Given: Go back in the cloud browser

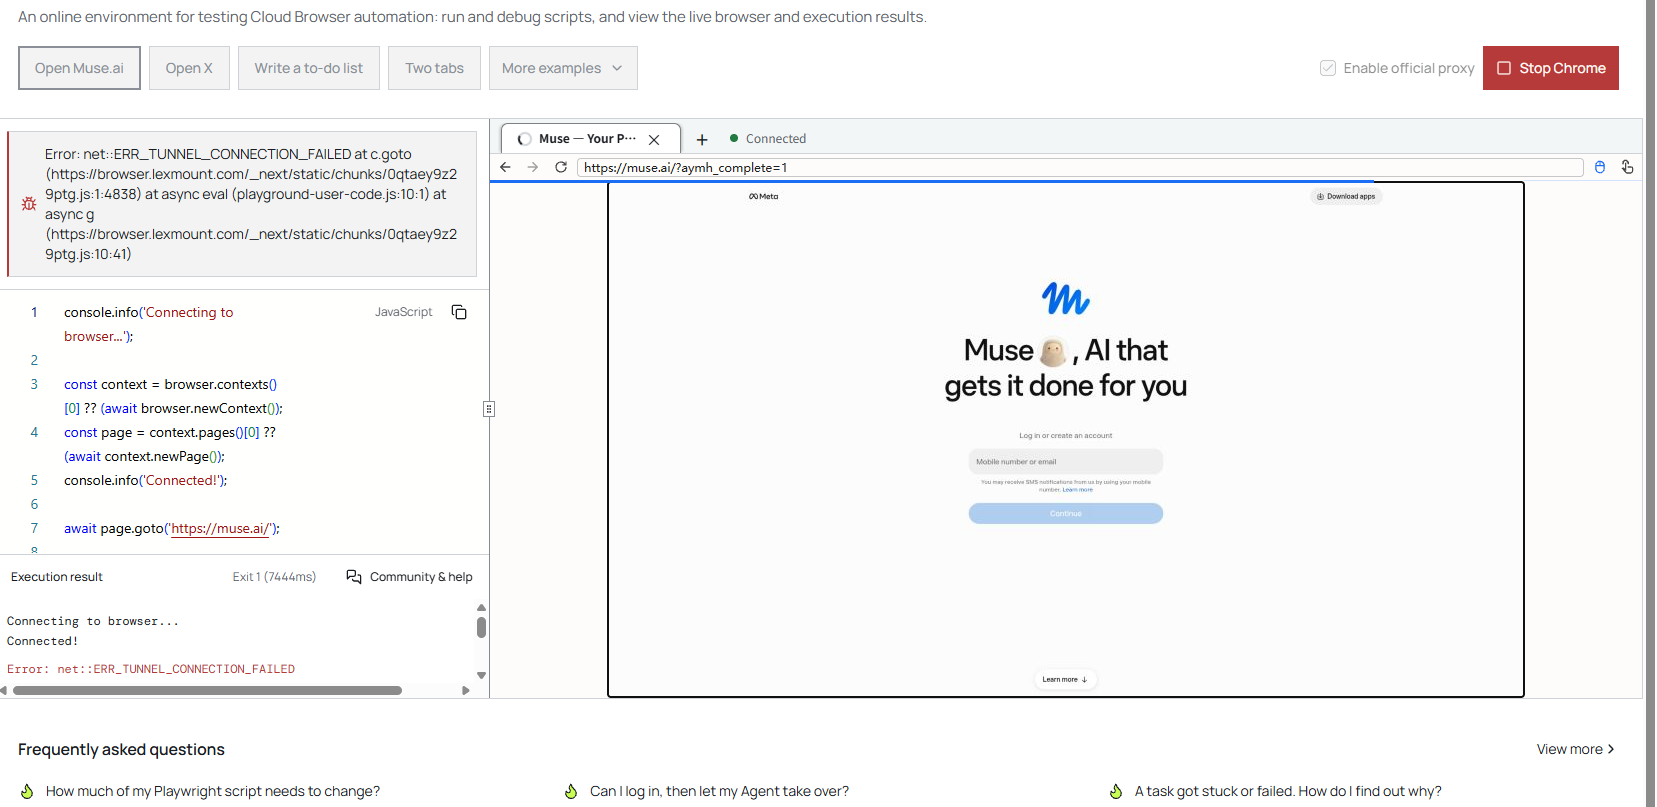Looking at the screenshot, I should click(505, 167).
